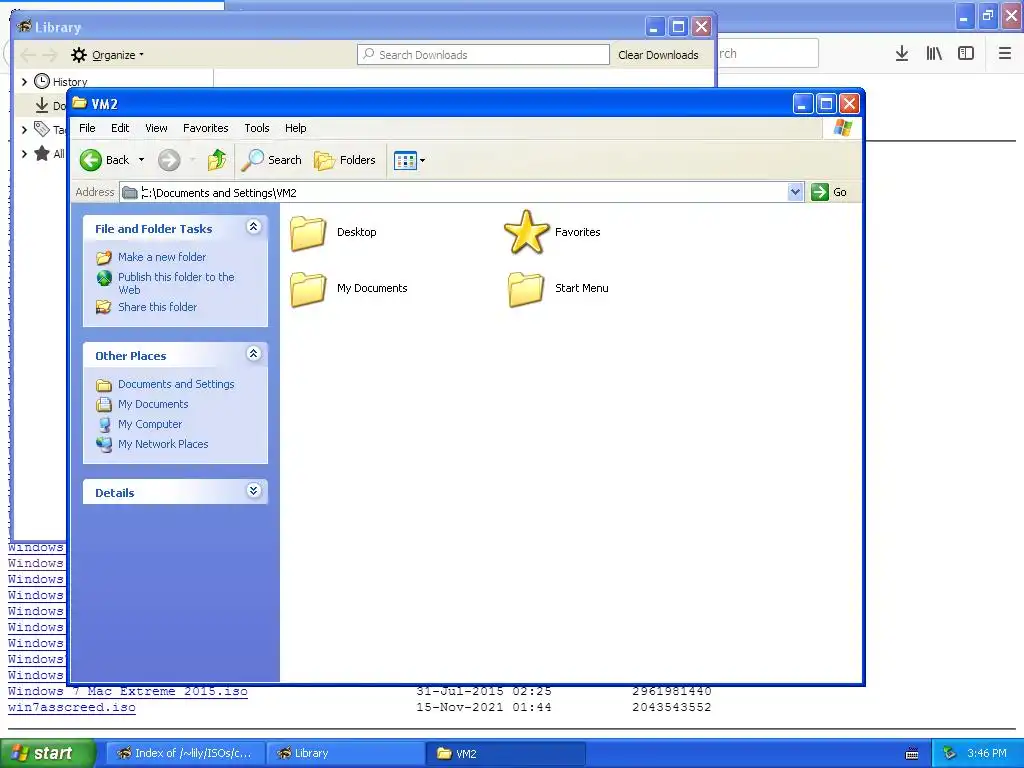The height and width of the screenshot is (768, 1024).
Task: Collapse the Other Places panel
Action: (253, 354)
